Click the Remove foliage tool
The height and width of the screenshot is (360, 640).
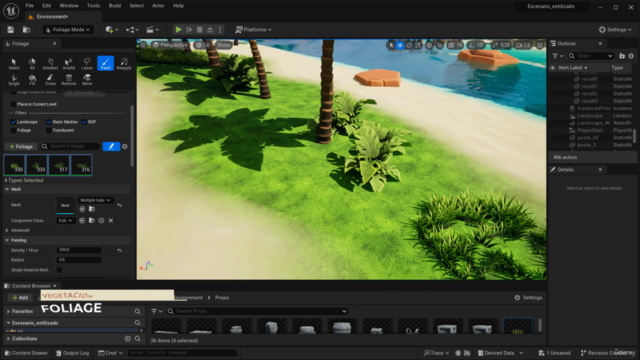[x=69, y=79]
